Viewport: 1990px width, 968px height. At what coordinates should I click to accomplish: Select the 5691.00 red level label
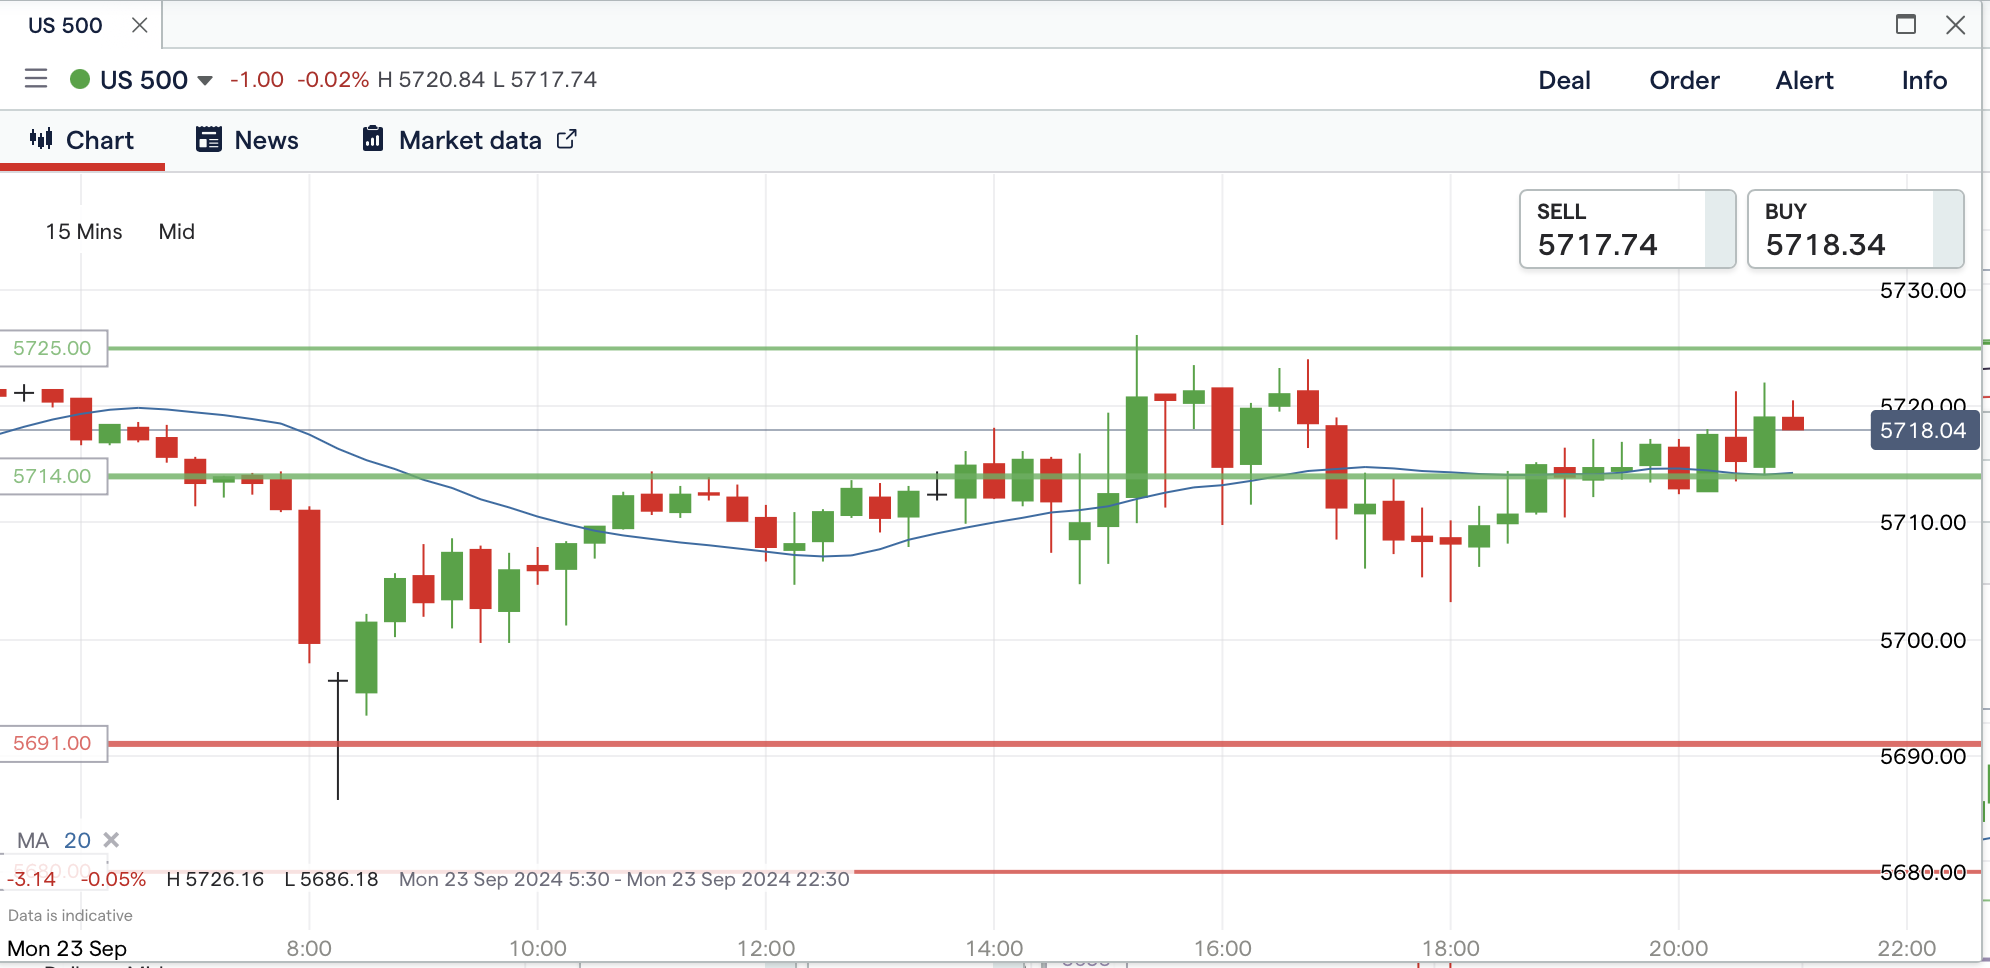(x=53, y=743)
